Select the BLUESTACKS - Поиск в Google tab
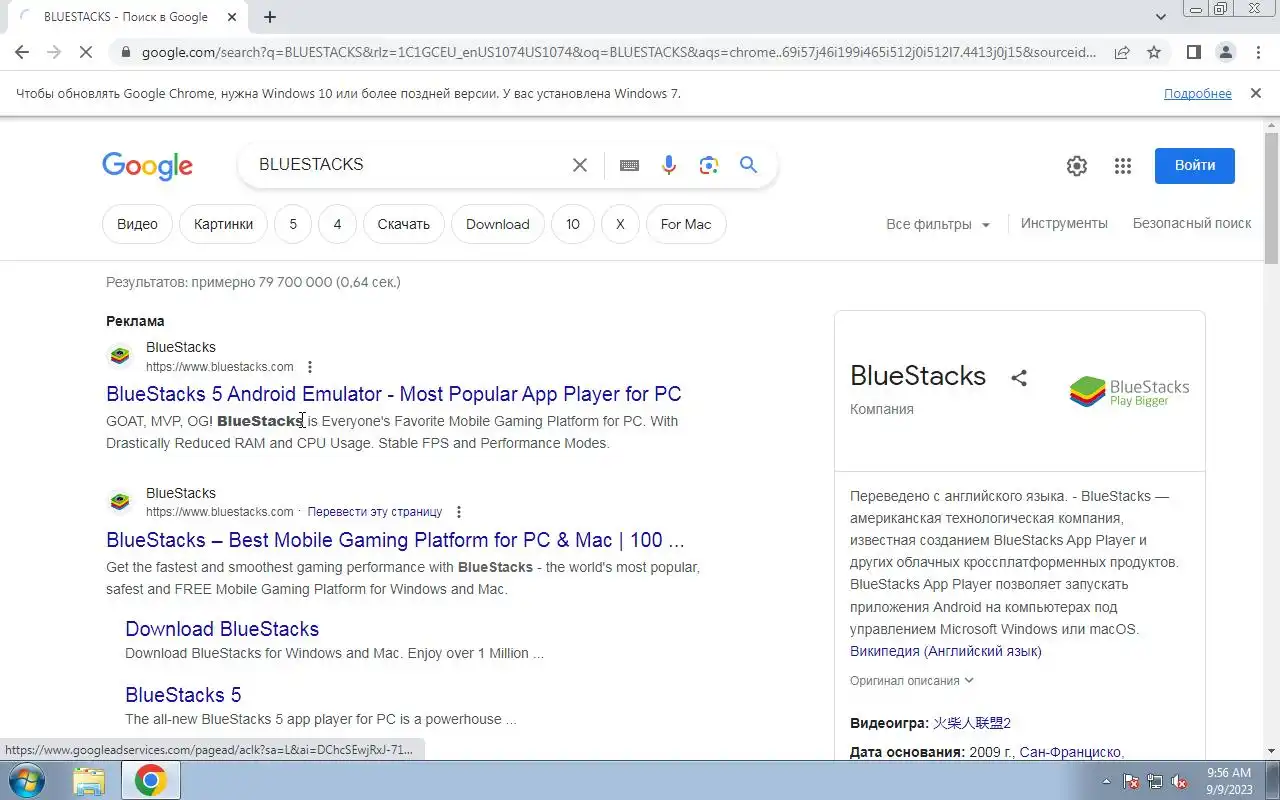The image size is (1280, 800). pyautogui.click(x=125, y=17)
